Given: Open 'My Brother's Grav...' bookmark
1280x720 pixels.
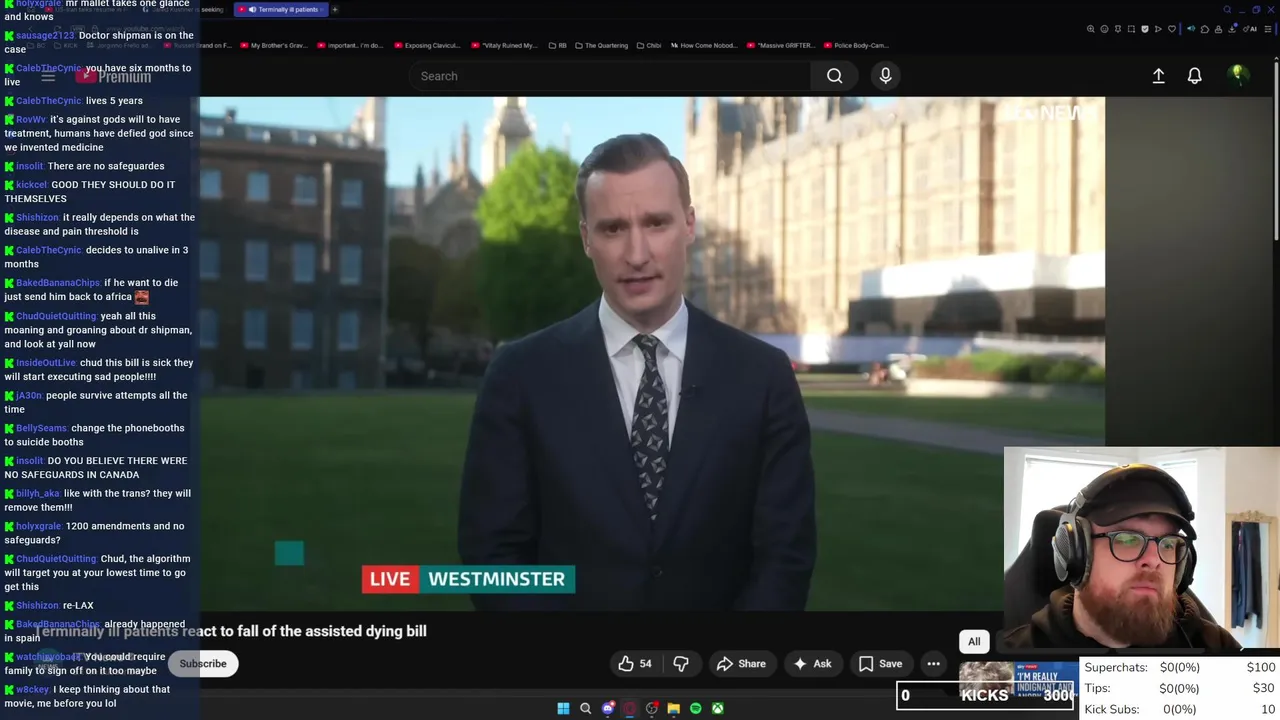Looking at the screenshot, I should click(272, 45).
